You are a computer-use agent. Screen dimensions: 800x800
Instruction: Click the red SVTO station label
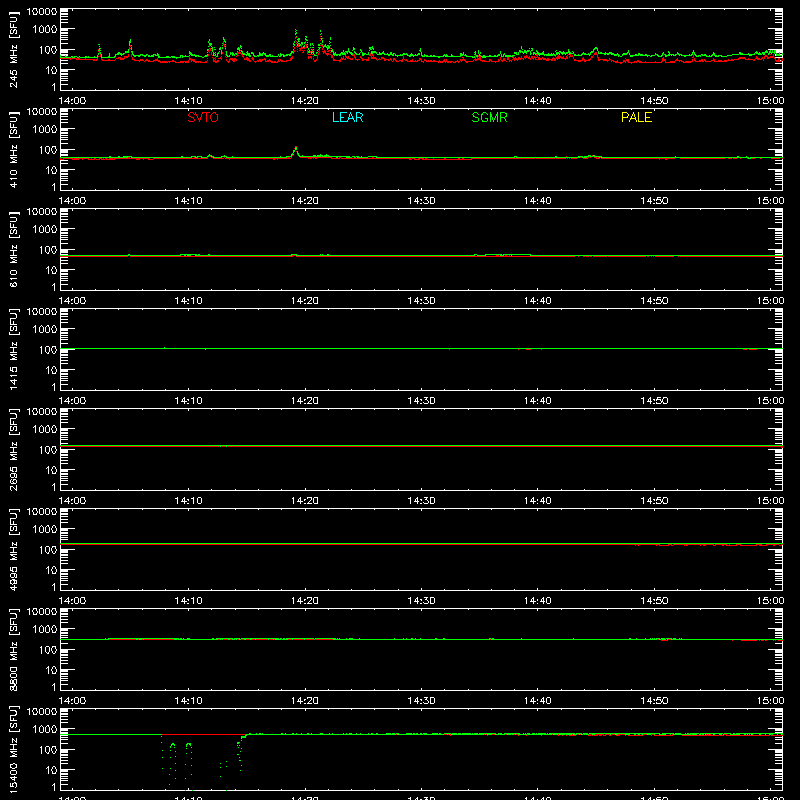[x=203, y=117]
